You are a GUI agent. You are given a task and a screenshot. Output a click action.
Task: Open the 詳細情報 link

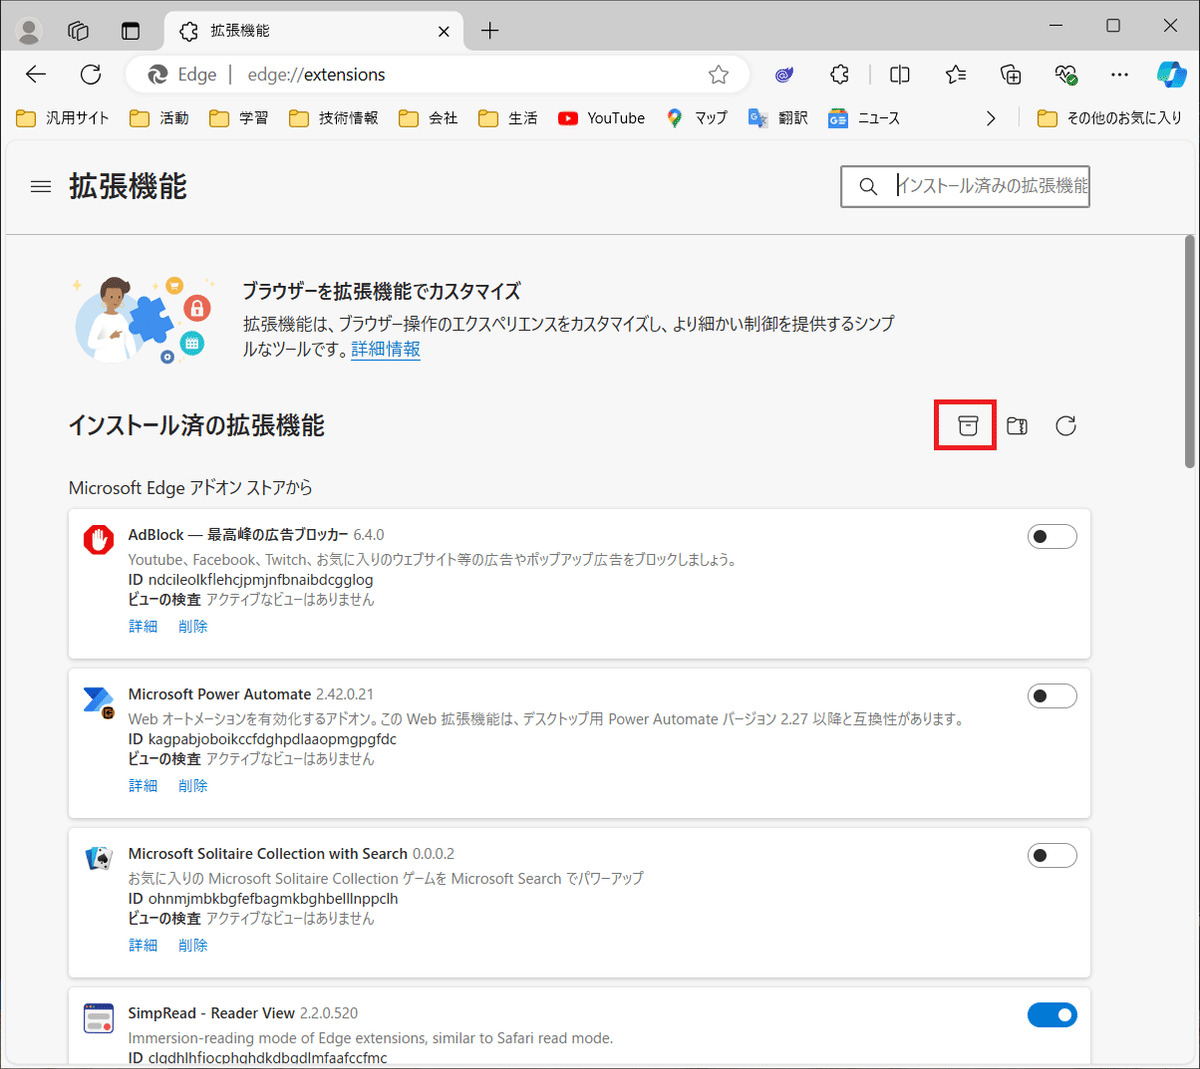click(386, 349)
